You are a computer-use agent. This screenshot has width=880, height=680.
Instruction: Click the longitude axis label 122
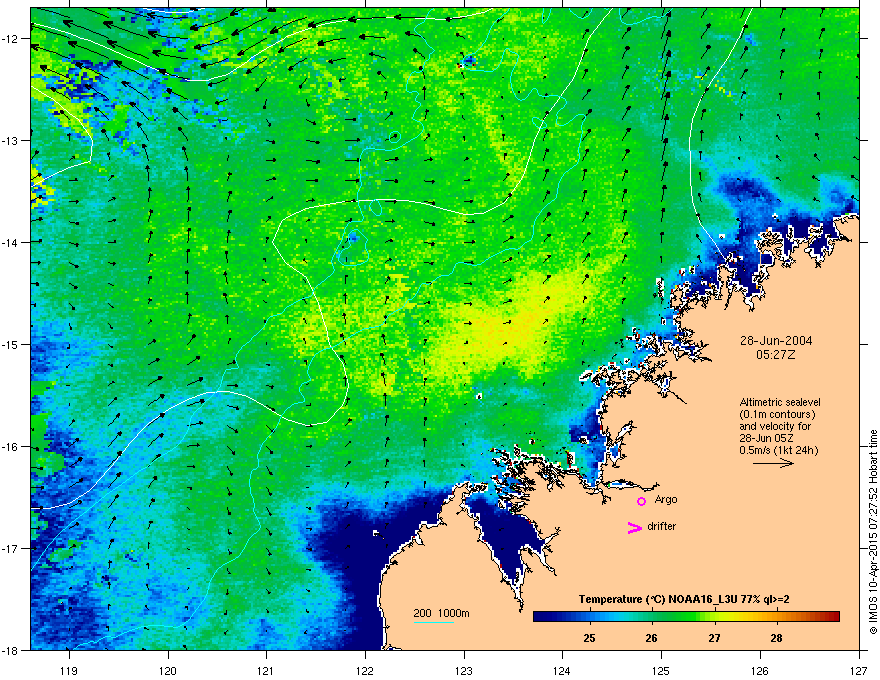pyautogui.click(x=365, y=670)
